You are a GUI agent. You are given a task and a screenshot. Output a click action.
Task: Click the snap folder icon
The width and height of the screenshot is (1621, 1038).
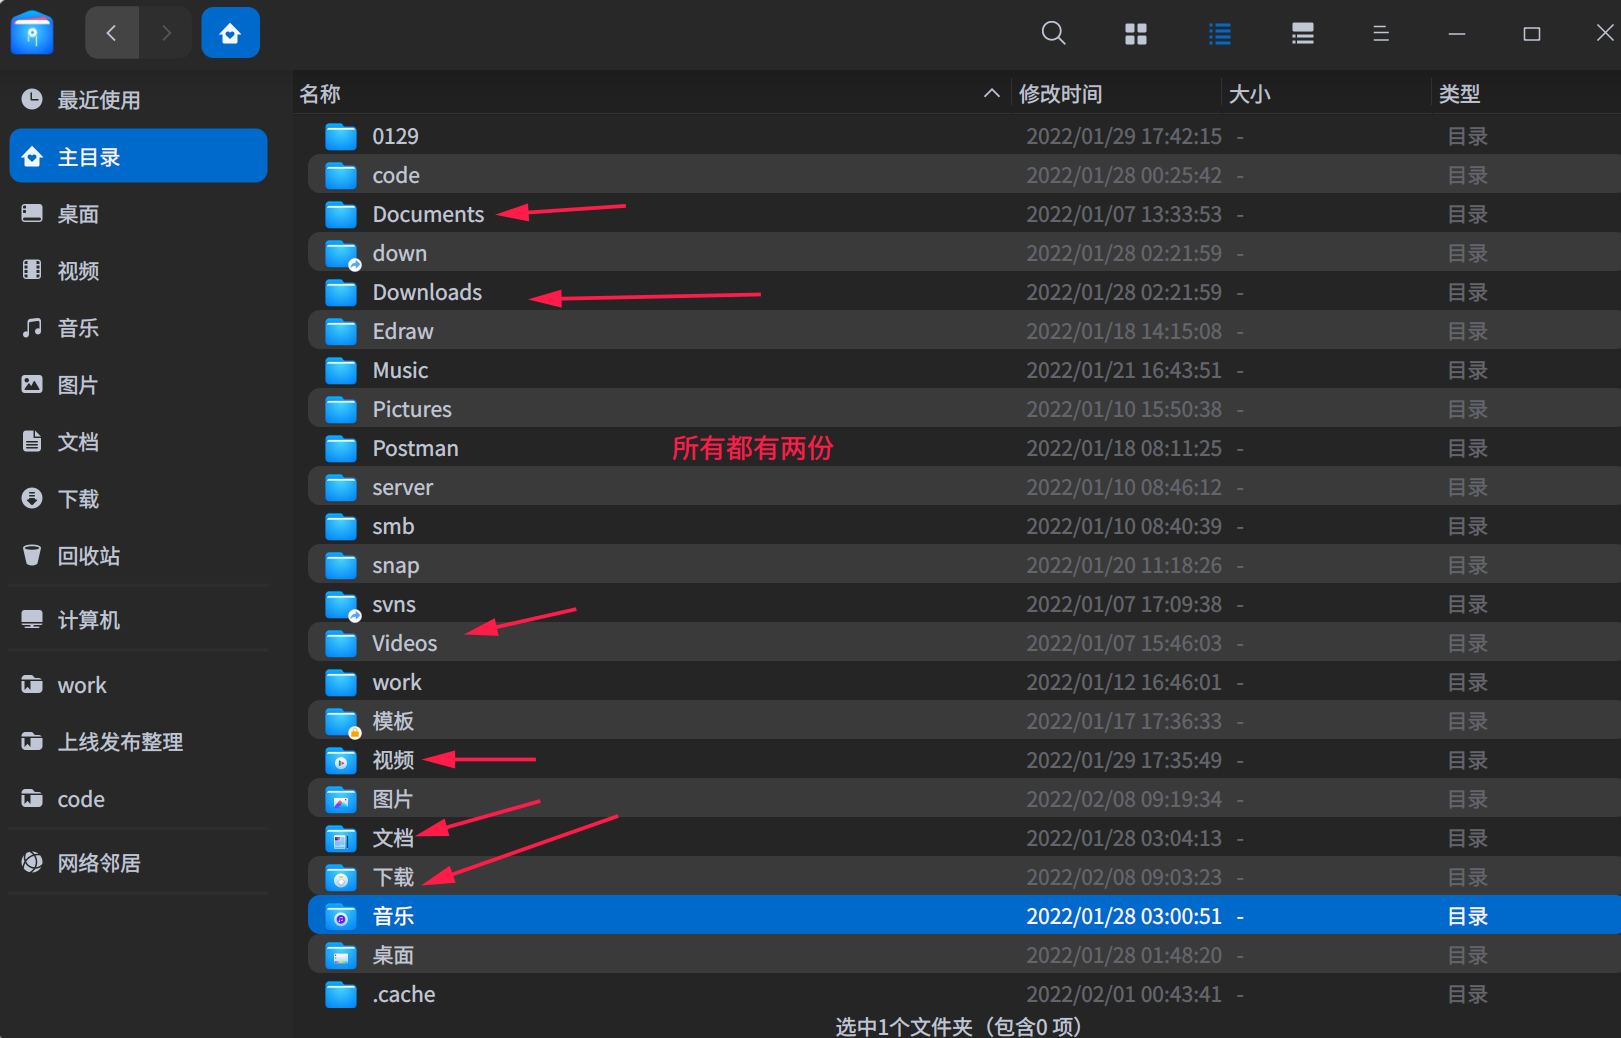341,565
